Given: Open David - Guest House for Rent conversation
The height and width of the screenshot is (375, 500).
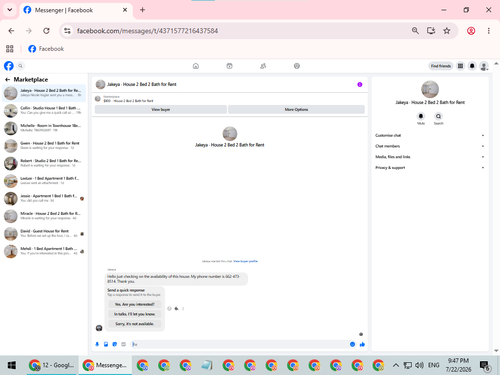Looking at the screenshot, I should pos(44,233).
